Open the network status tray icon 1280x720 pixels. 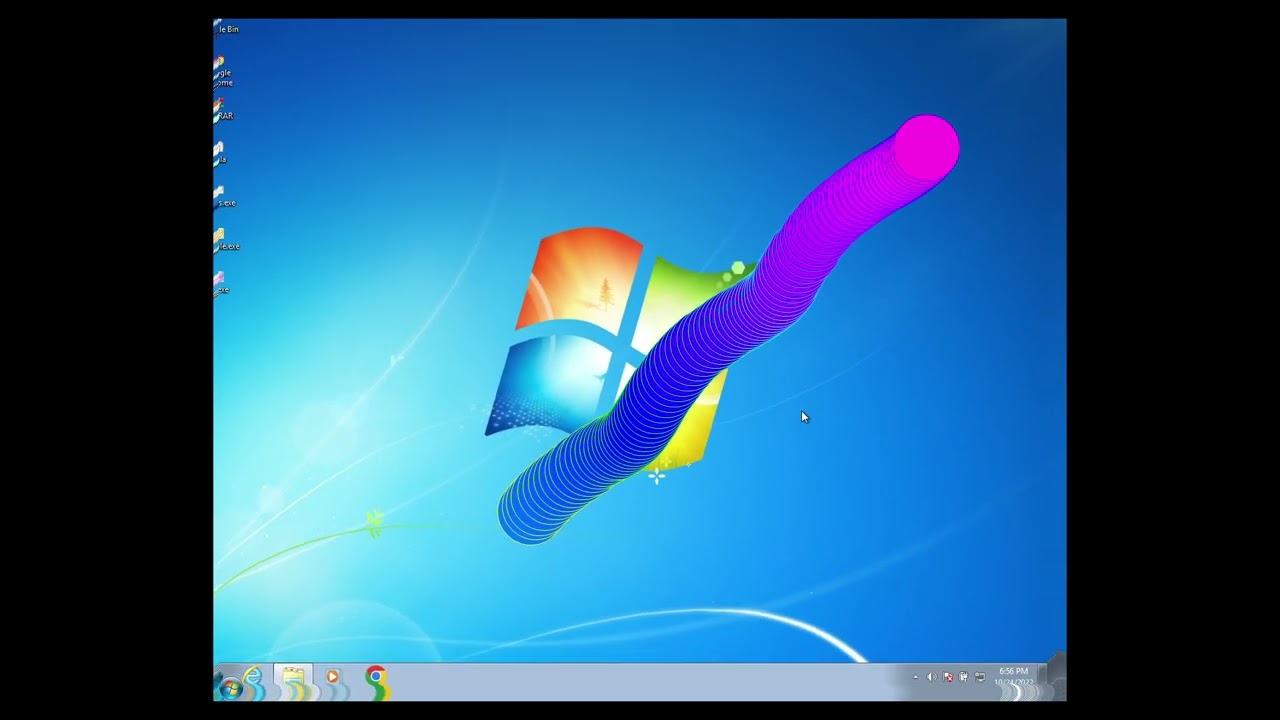tap(980, 677)
